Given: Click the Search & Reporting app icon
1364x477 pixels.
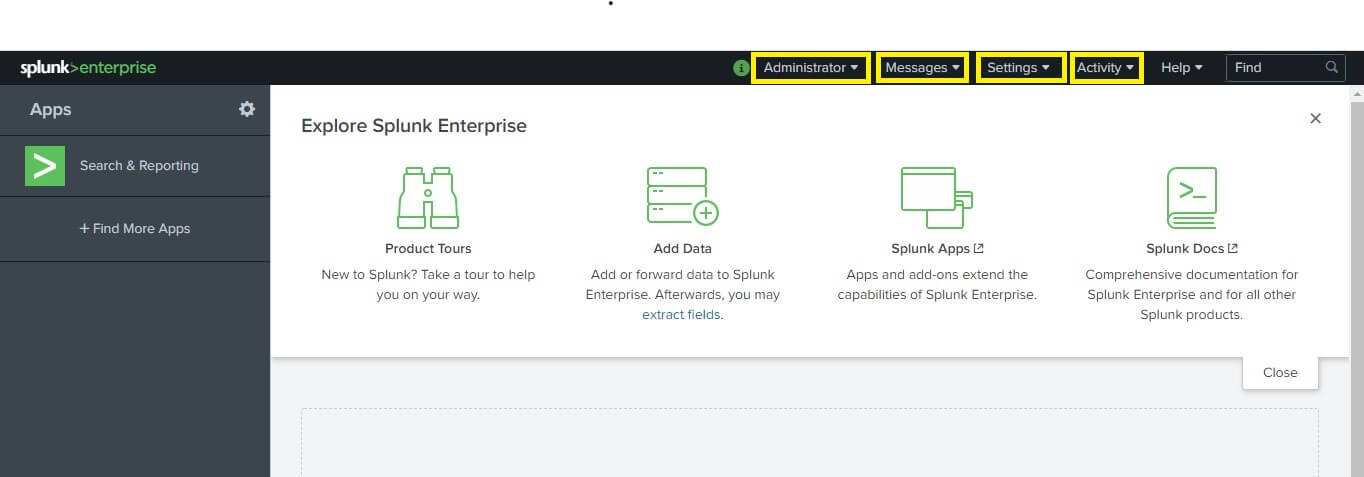Looking at the screenshot, I should click(45, 166).
